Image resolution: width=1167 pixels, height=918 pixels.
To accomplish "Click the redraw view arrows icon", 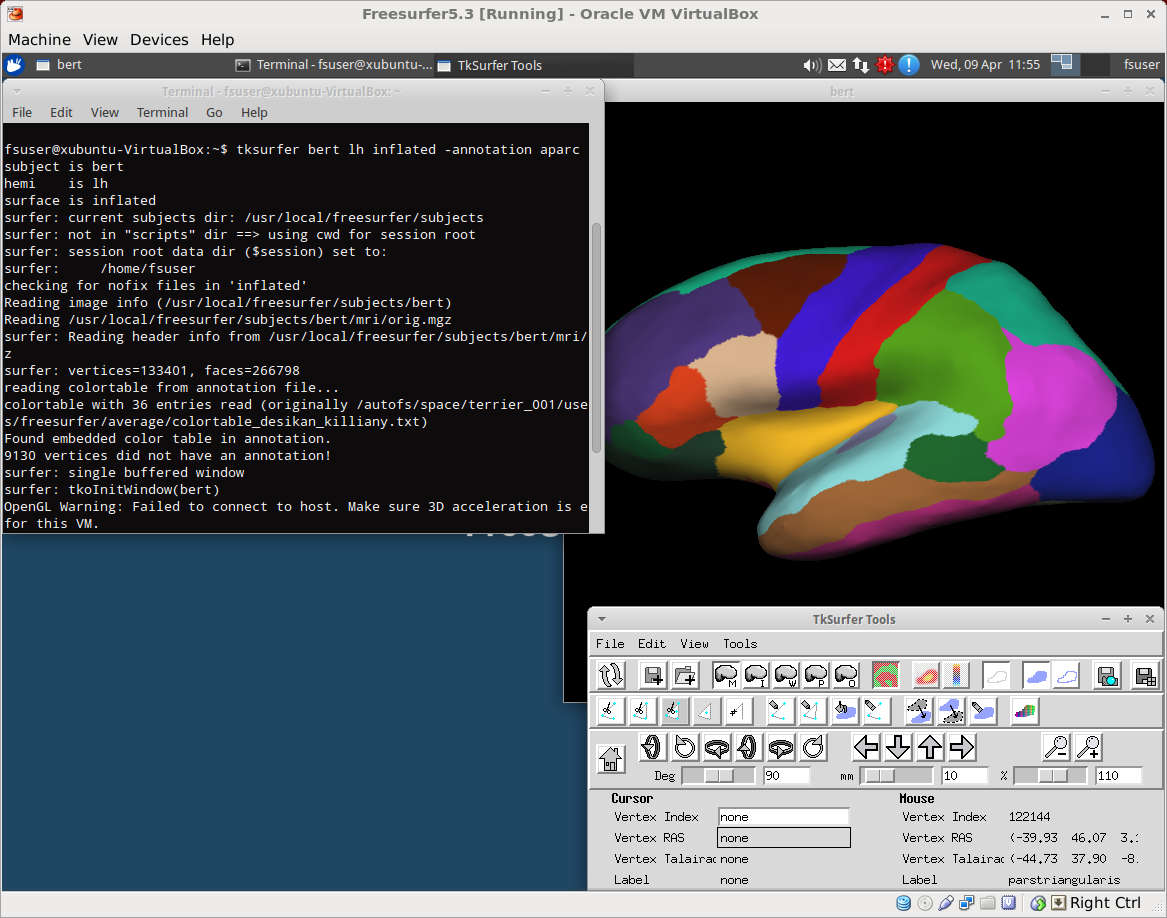I will click(x=611, y=676).
